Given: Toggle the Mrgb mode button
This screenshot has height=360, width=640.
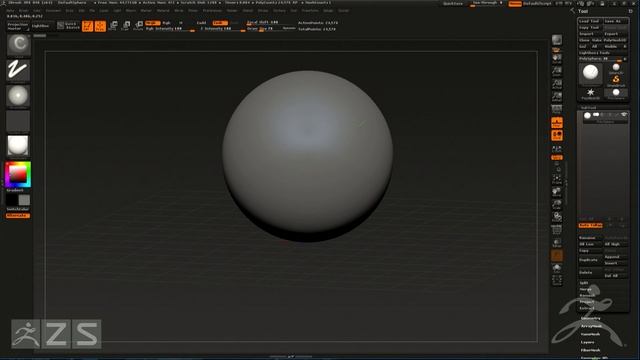Looking at the screenshot, I should 153,23.
